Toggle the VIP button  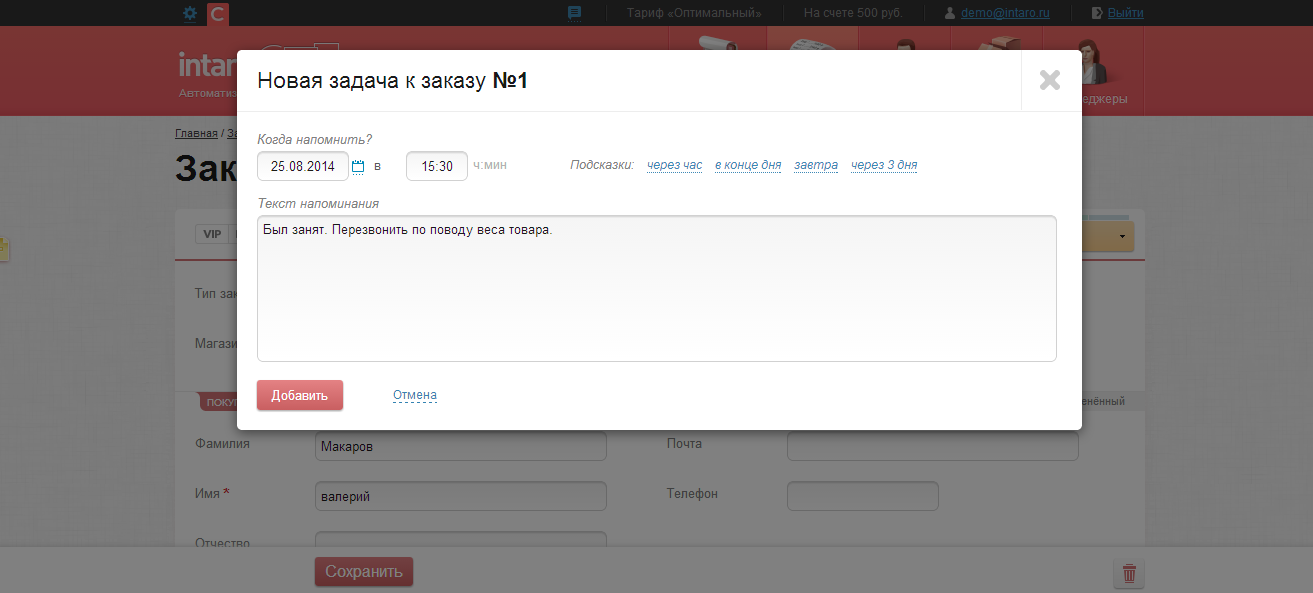point(212,234)
